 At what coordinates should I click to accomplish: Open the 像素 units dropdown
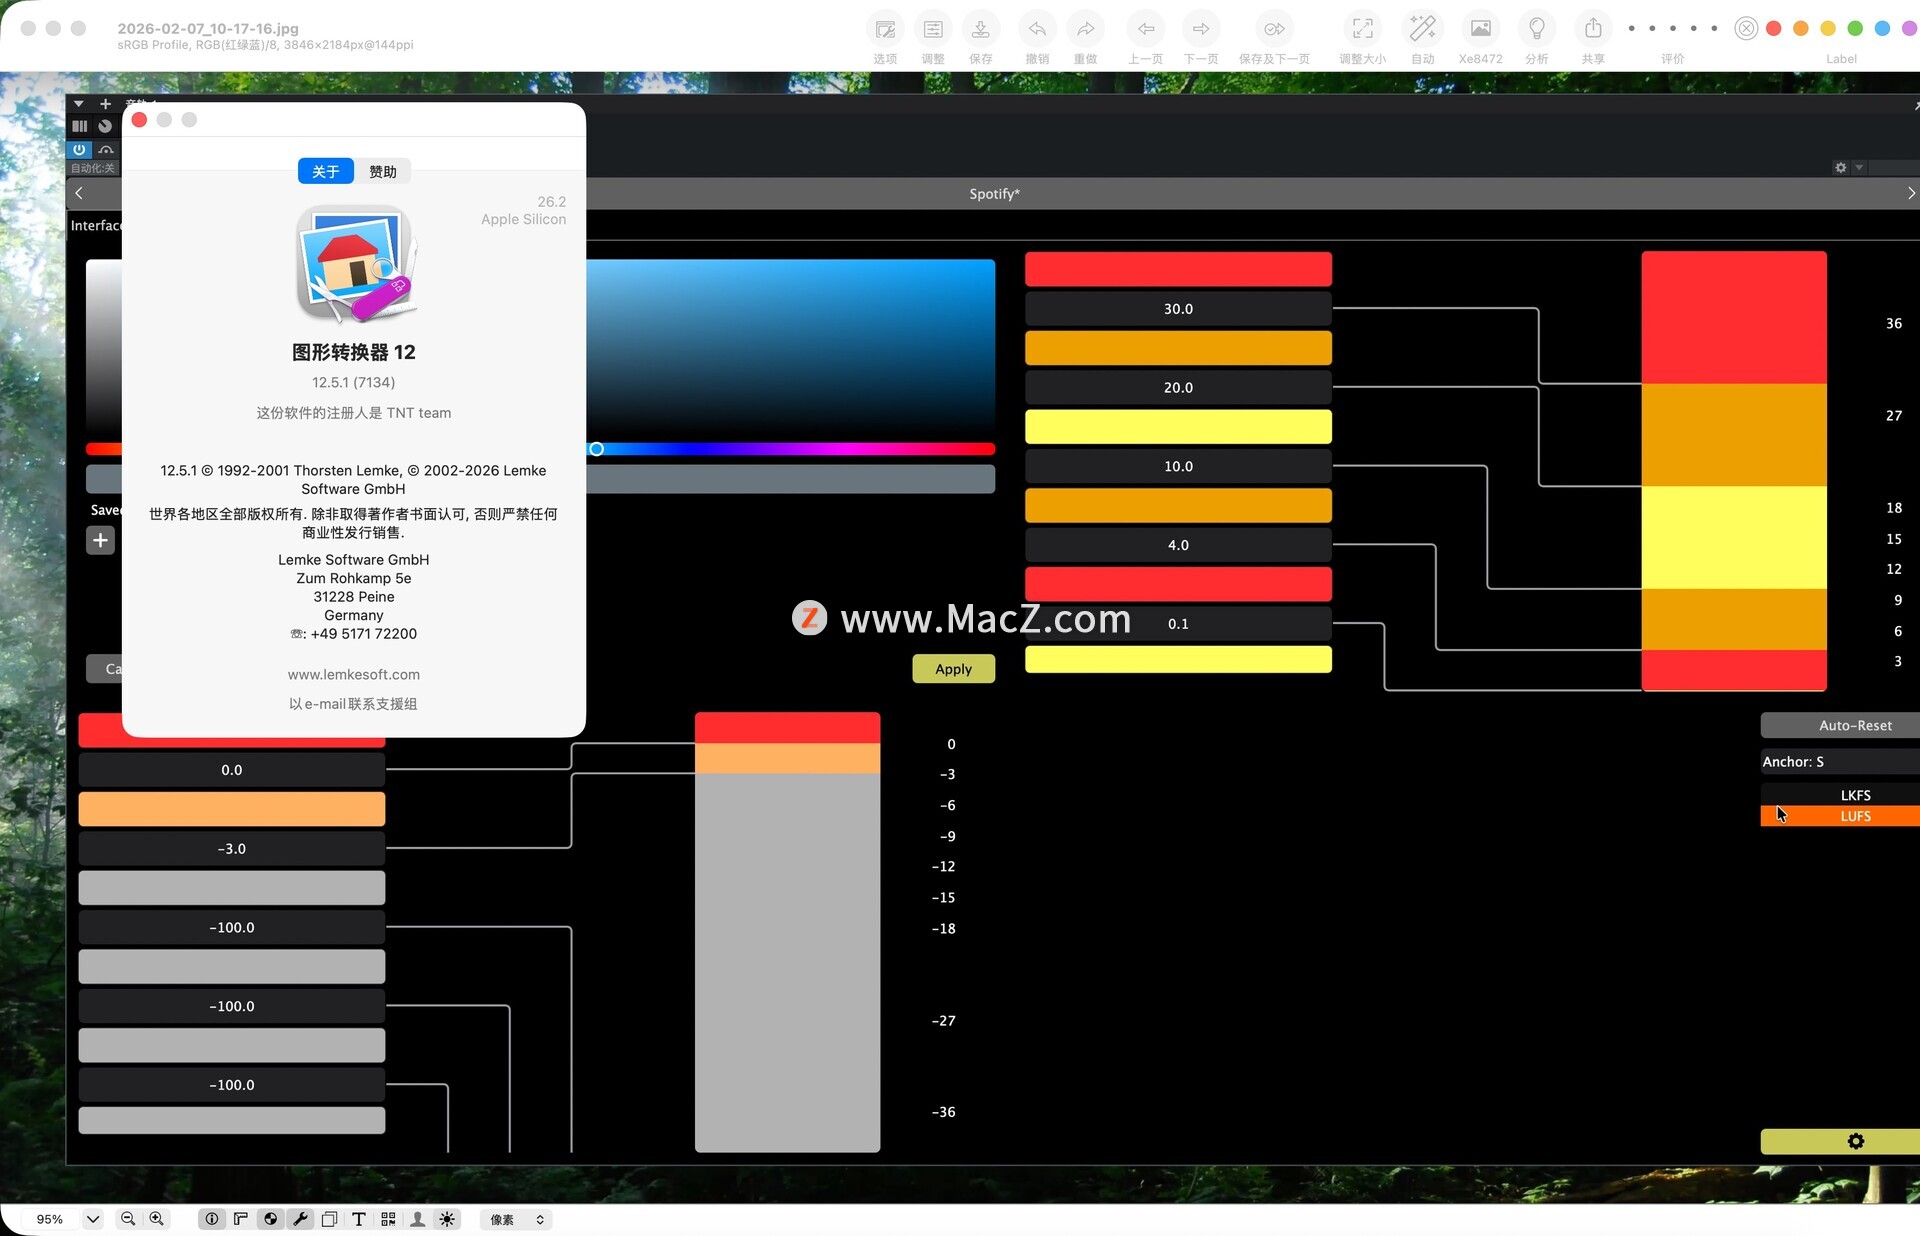[516, 1219]
